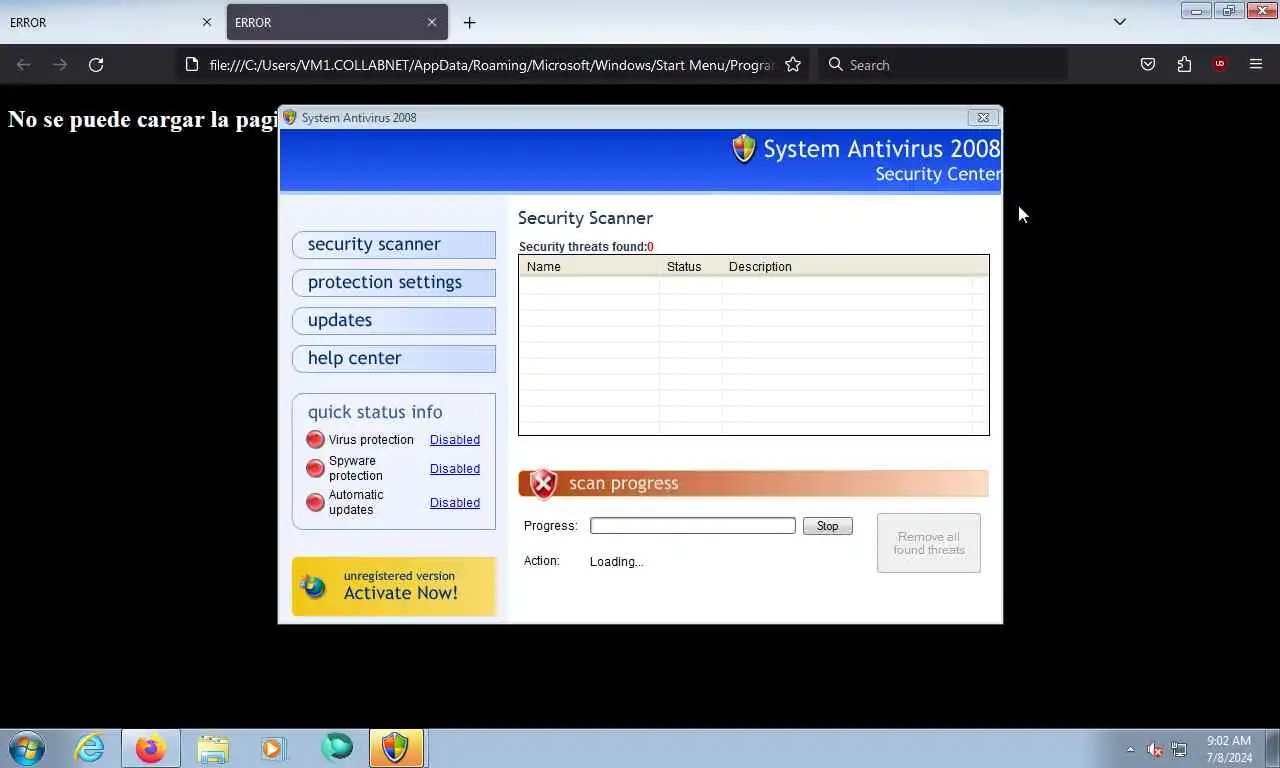The image size is (1280, 768).
Task: Click Firefox in the taskbar
Action: (x=151, y=748)
